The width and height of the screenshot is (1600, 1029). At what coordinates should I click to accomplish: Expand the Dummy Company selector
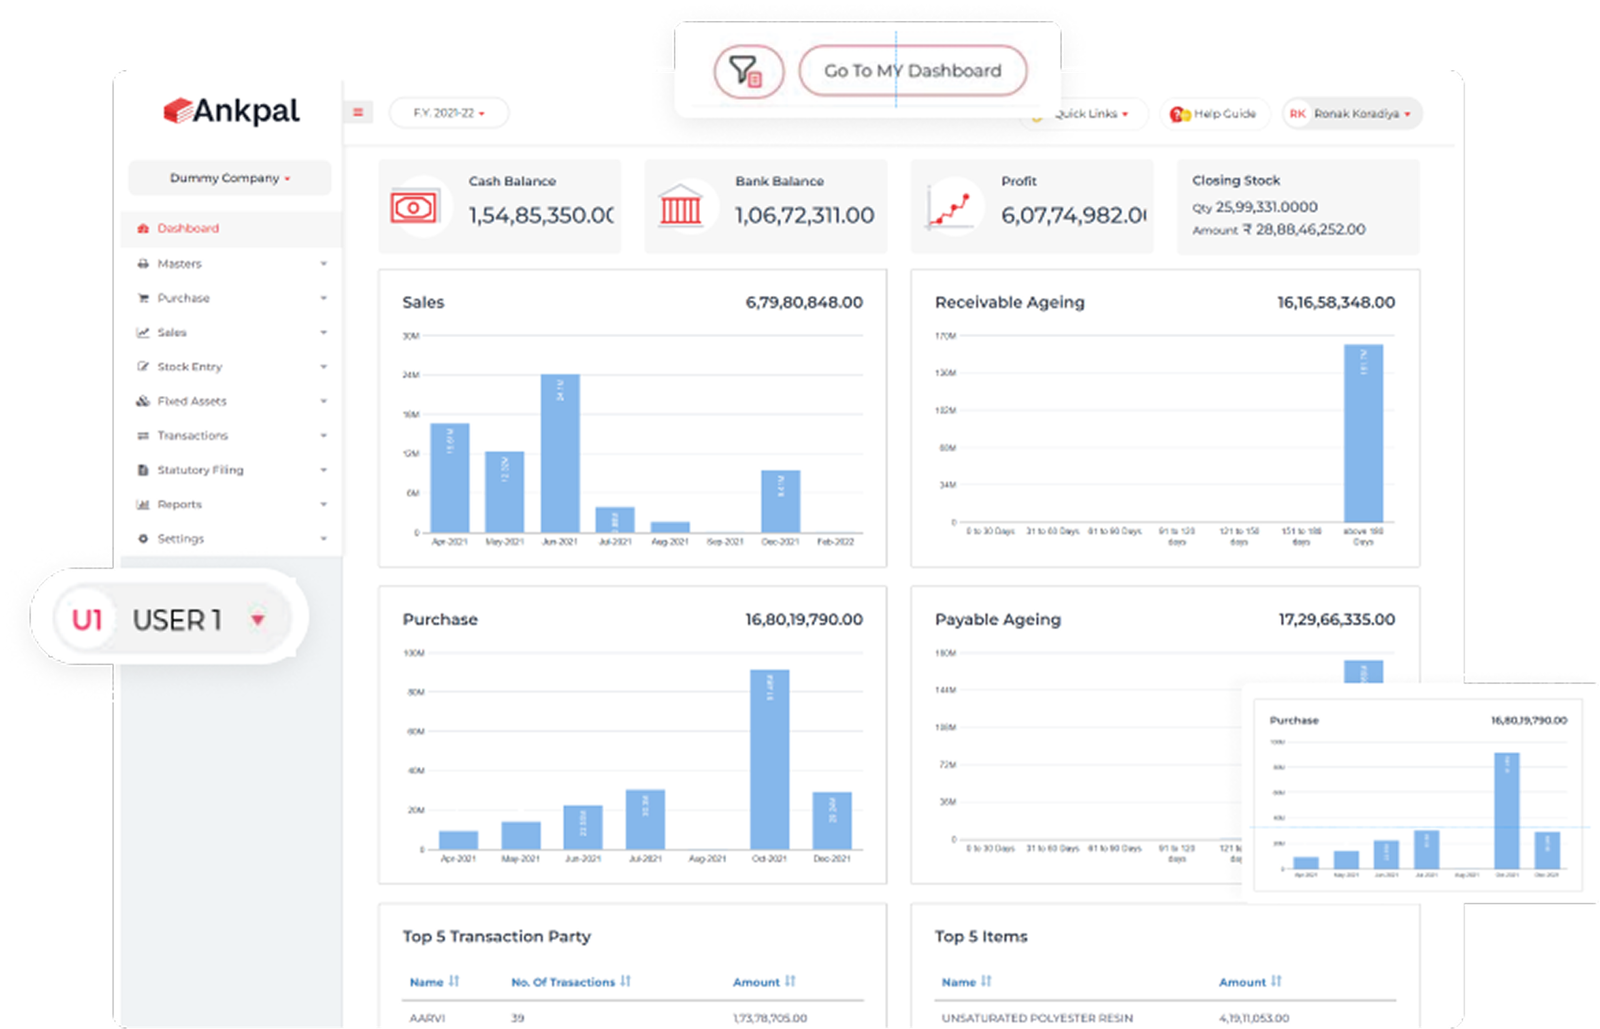click(229, 178)
